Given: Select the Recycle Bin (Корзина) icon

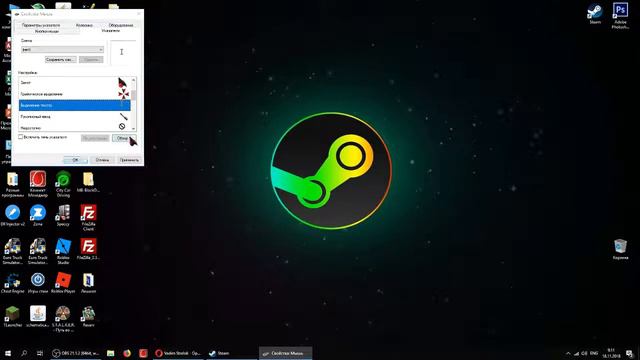Looking at the screenshot, I should 620,249.
